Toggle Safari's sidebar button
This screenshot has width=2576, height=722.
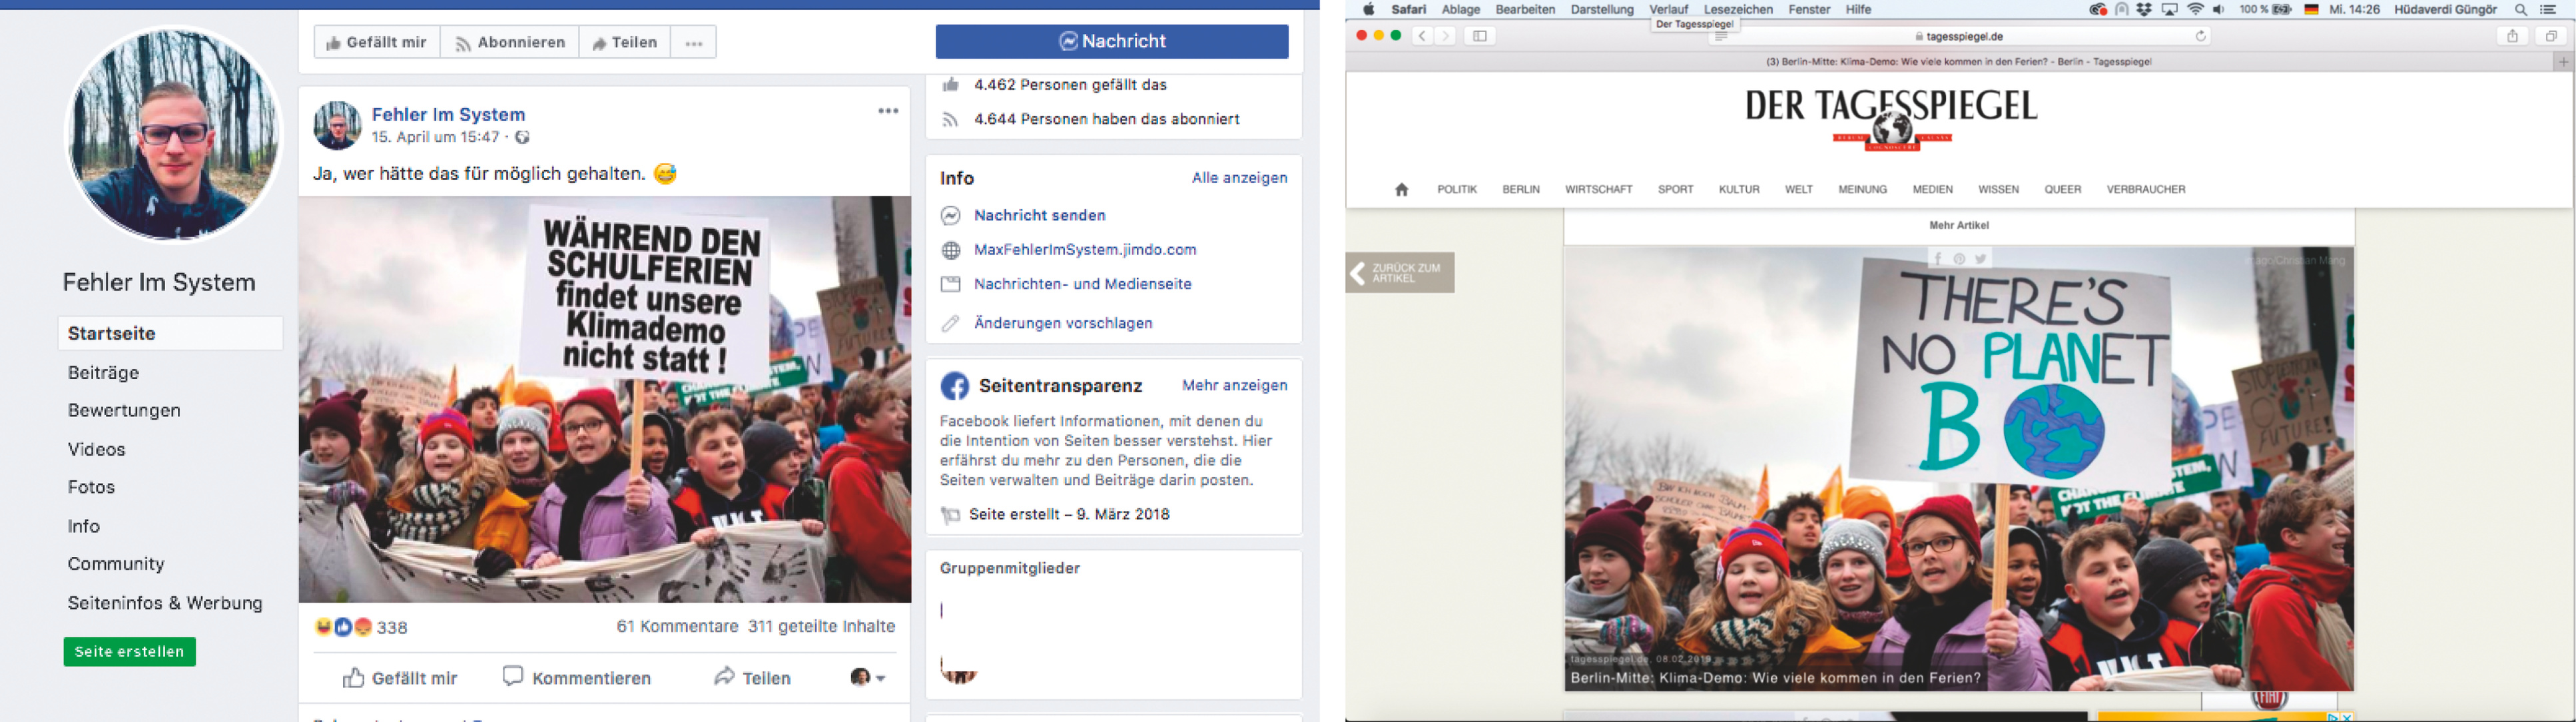[x=1480, y=36]
